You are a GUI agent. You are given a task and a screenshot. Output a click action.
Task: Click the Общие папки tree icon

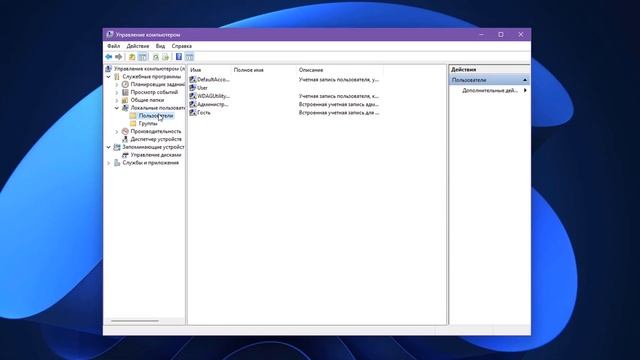(x=125, y=100)
